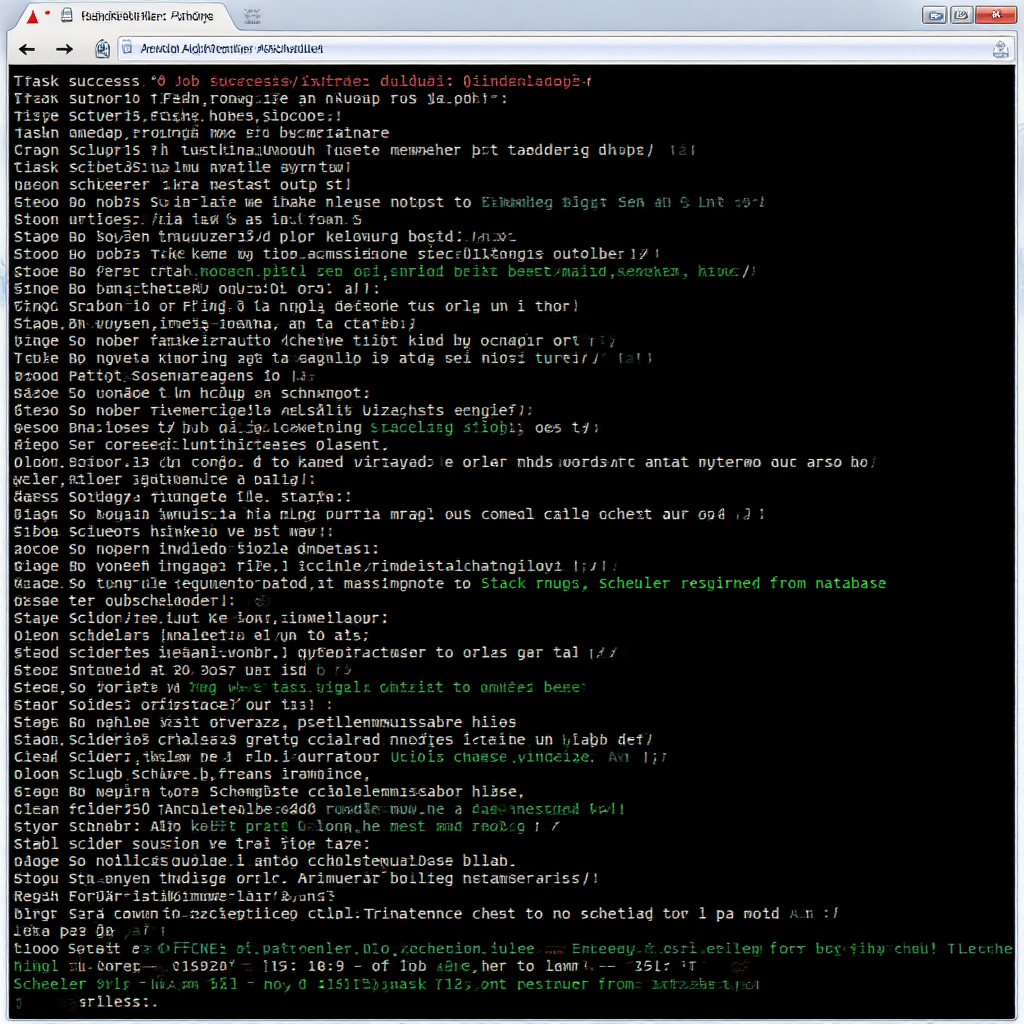Image resolution: width=1024 pixels, height=1024 pixels.
Task: Click the line beginning "Stogu Sta"
Action: pos(306,879)
